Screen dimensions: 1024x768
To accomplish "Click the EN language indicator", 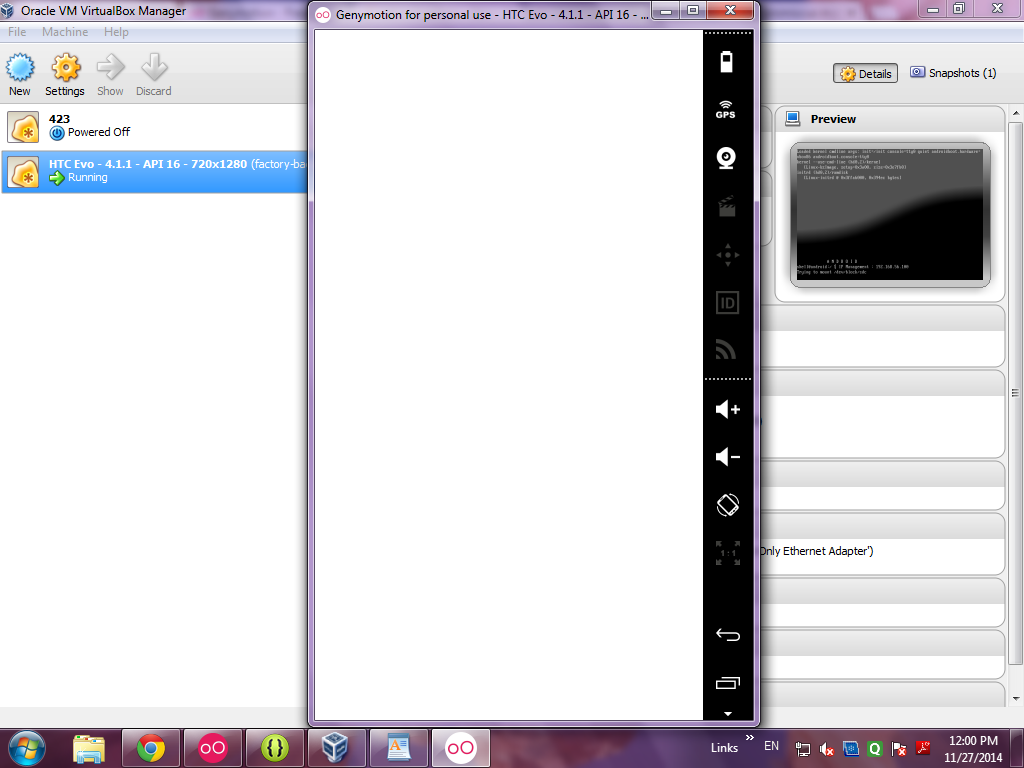I will point(771,746).
